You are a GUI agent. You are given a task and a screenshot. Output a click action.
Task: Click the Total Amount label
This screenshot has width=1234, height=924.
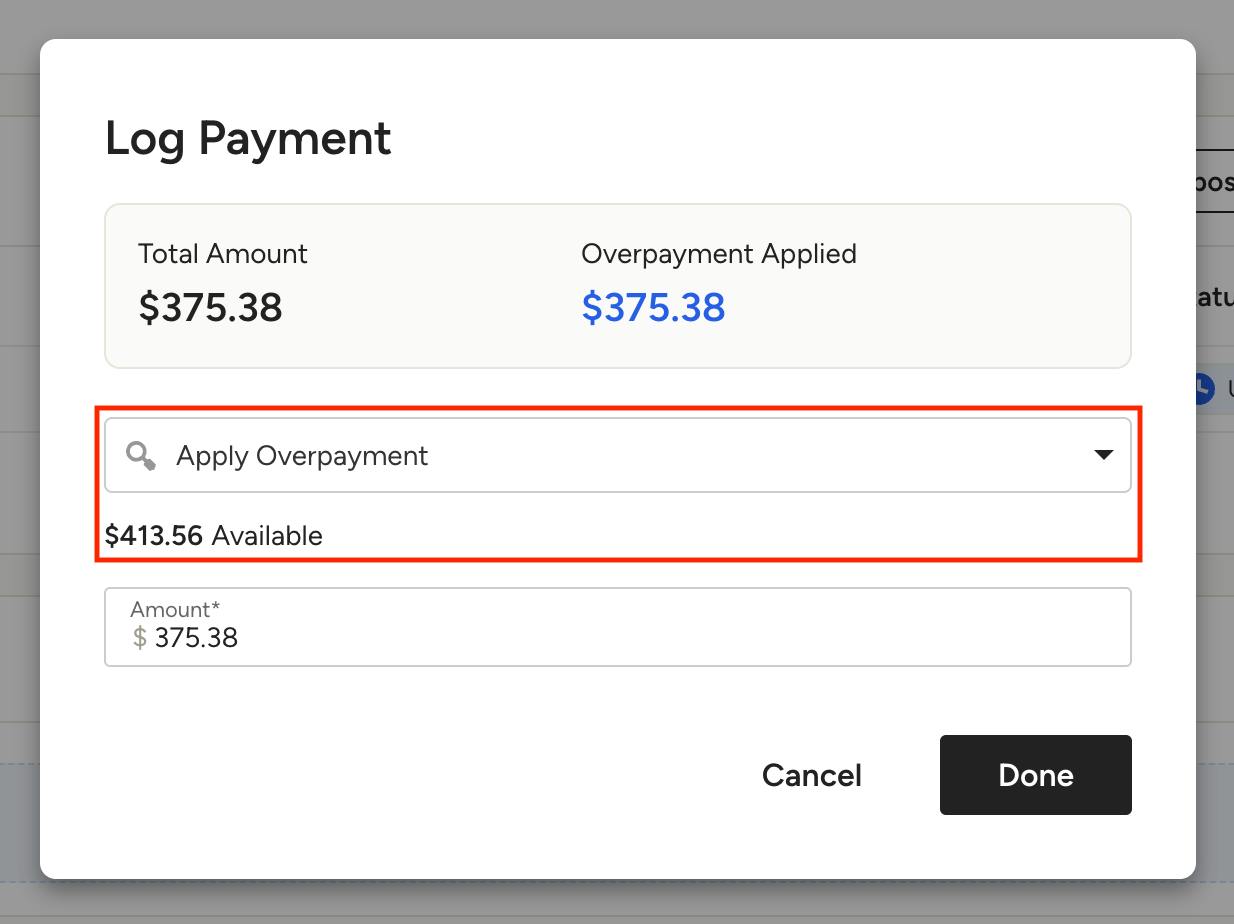click(223, 254)
